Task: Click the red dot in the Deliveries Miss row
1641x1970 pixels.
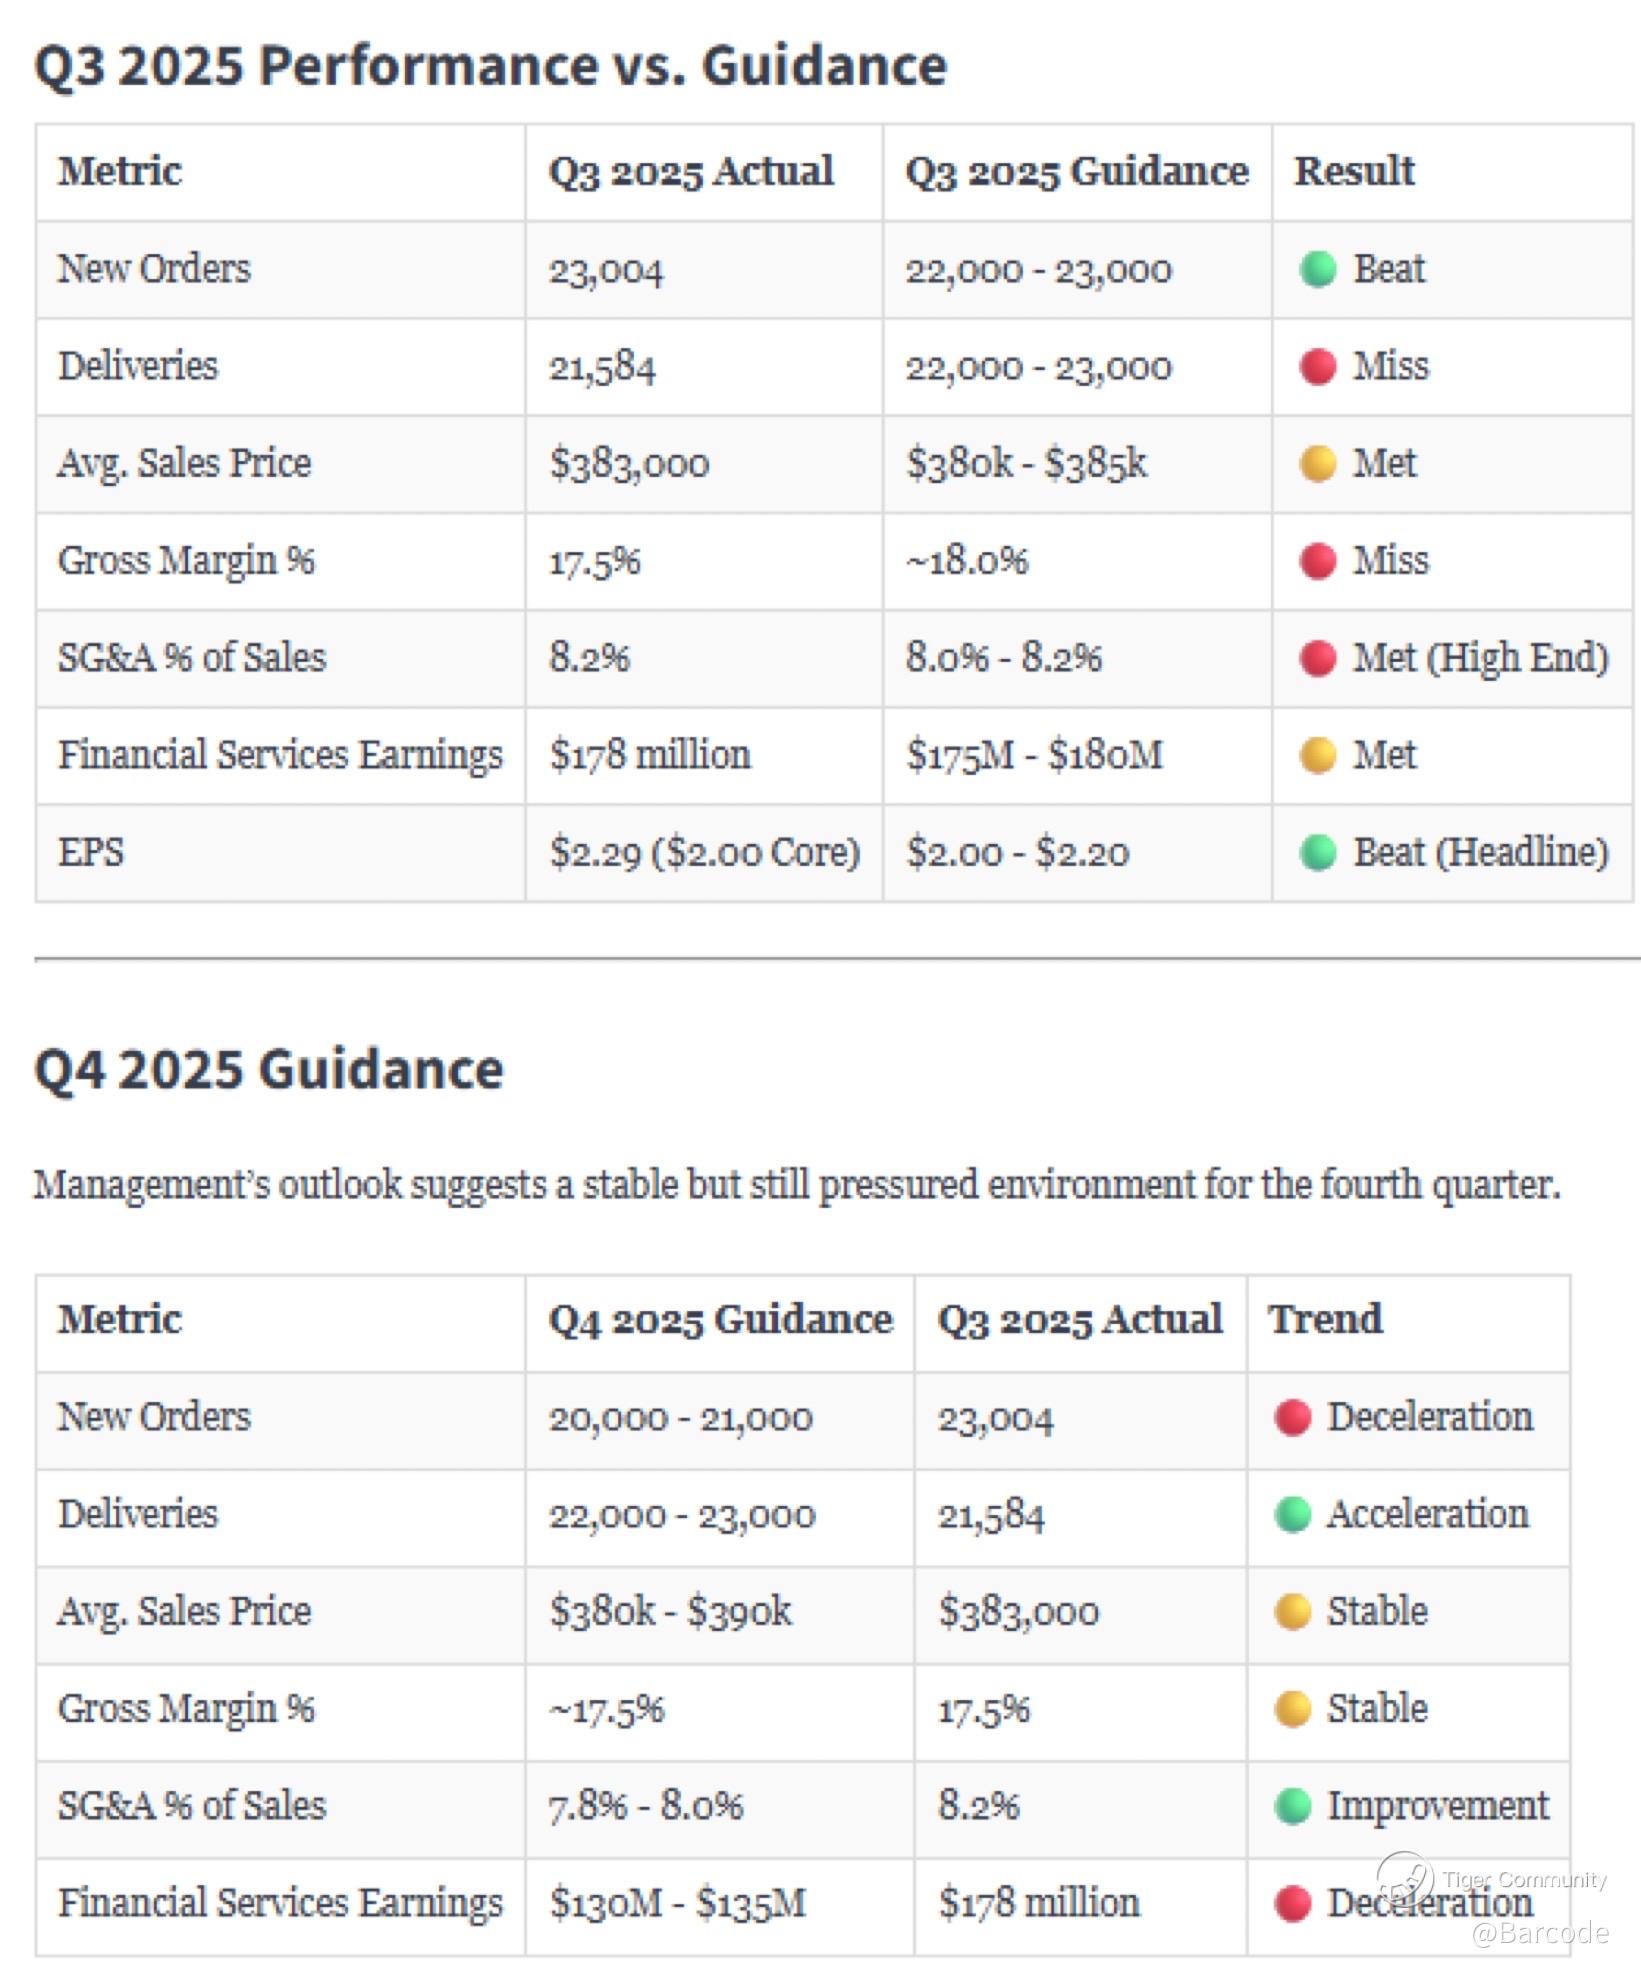Action: pos(1317,366)
